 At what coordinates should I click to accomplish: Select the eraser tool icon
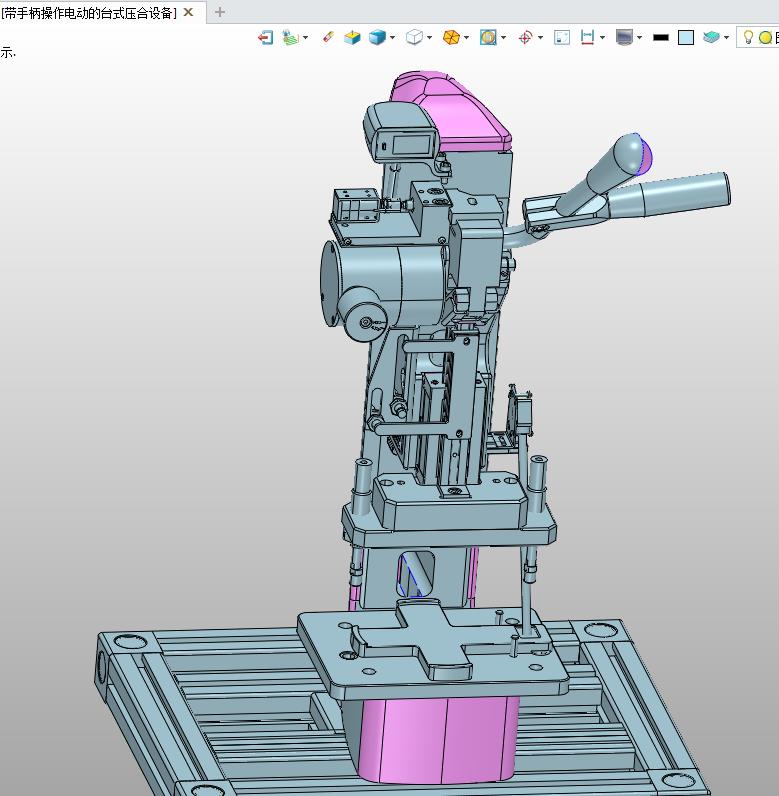pos(328,37)
